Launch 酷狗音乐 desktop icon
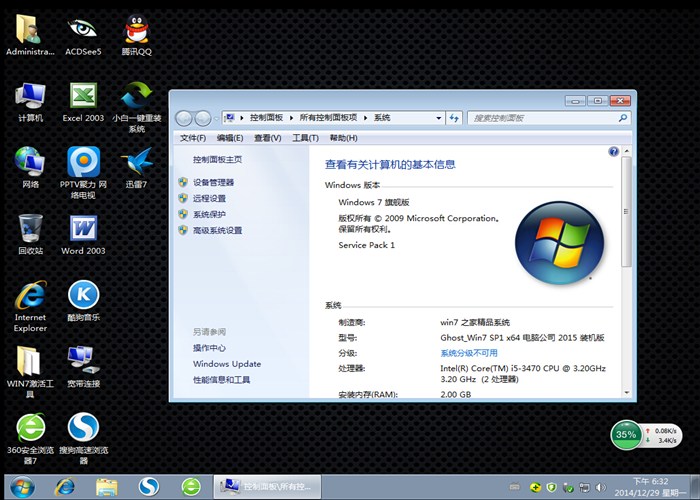Viewport: 700px width, 500px height. click(x=83, y=300)
